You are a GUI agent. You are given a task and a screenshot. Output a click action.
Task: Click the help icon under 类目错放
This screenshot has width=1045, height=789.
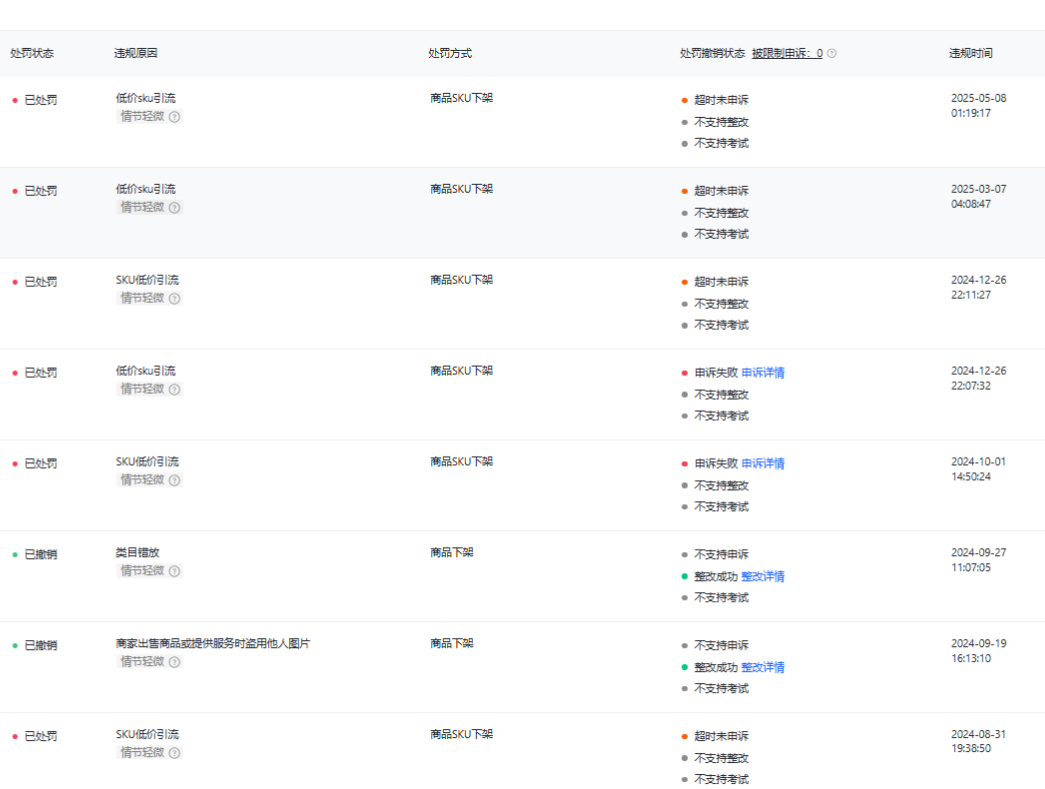tap(174, 571)
